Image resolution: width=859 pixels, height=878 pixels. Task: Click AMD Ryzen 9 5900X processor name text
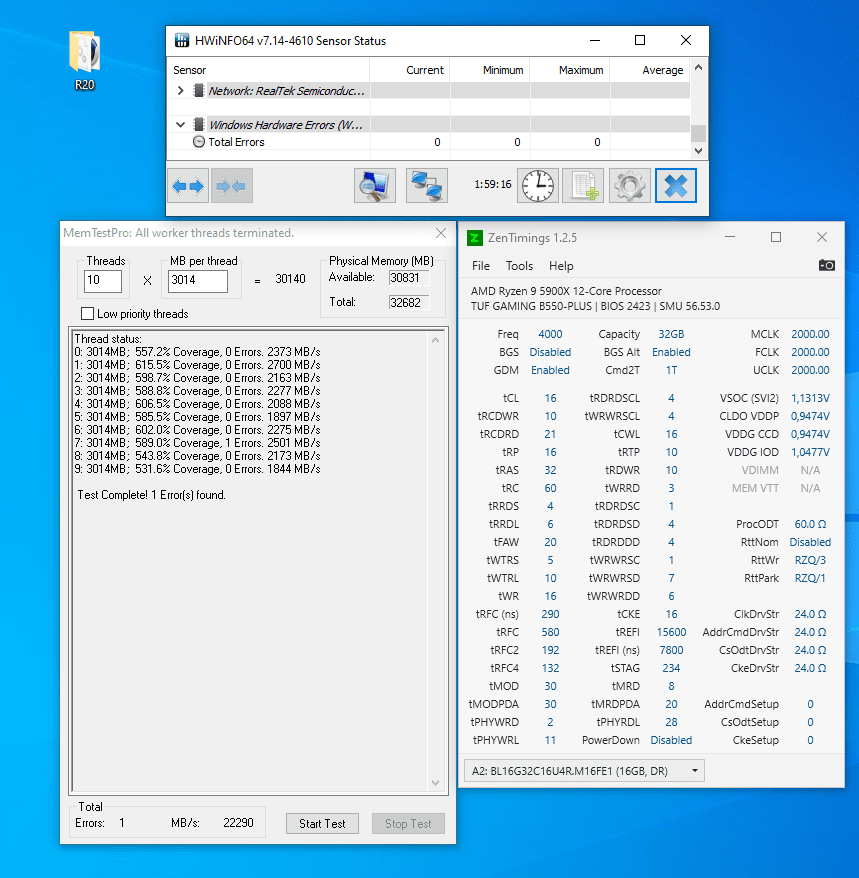[x=566, y=291]
